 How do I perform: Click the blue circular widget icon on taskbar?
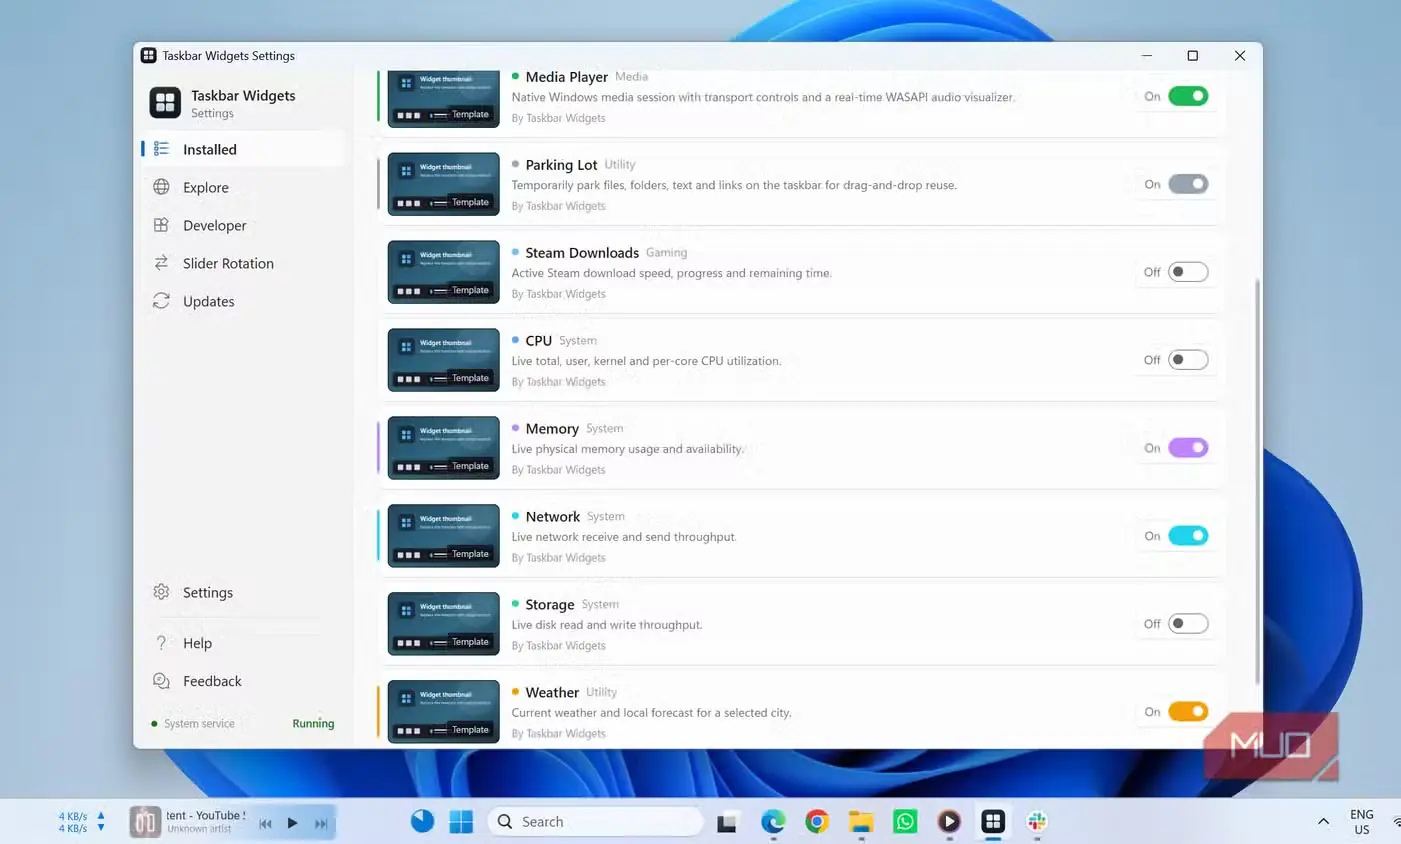(x=422, y=821)
